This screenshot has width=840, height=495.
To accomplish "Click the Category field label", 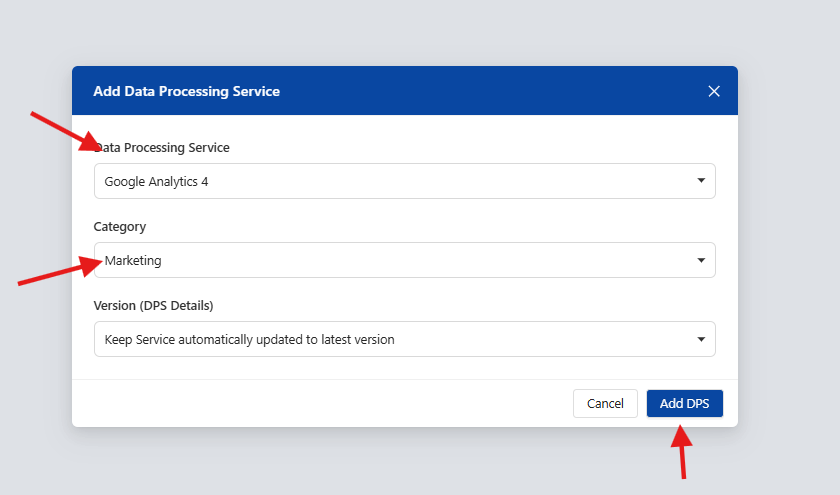I will coord(119,227).
